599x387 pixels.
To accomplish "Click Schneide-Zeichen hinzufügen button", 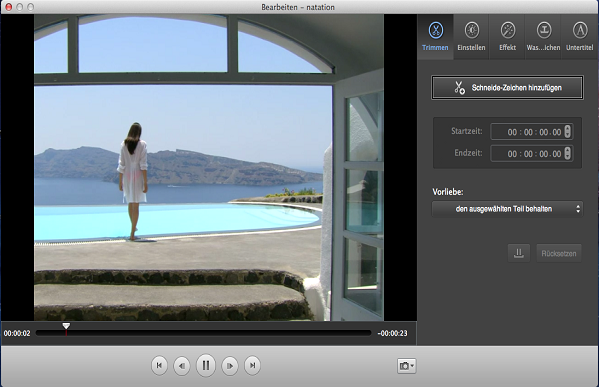I will pyautogui.click(x=507, y=87).
